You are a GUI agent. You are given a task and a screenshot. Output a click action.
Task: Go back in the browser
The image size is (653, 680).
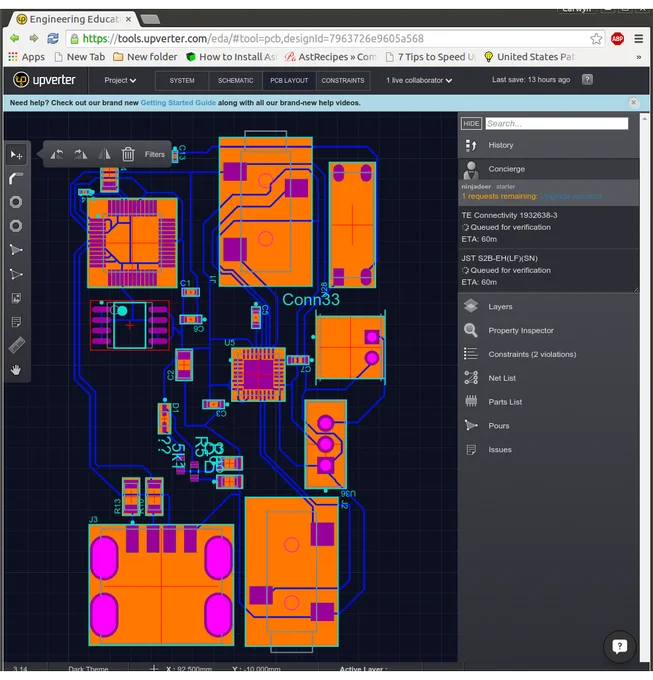(15, 39)
